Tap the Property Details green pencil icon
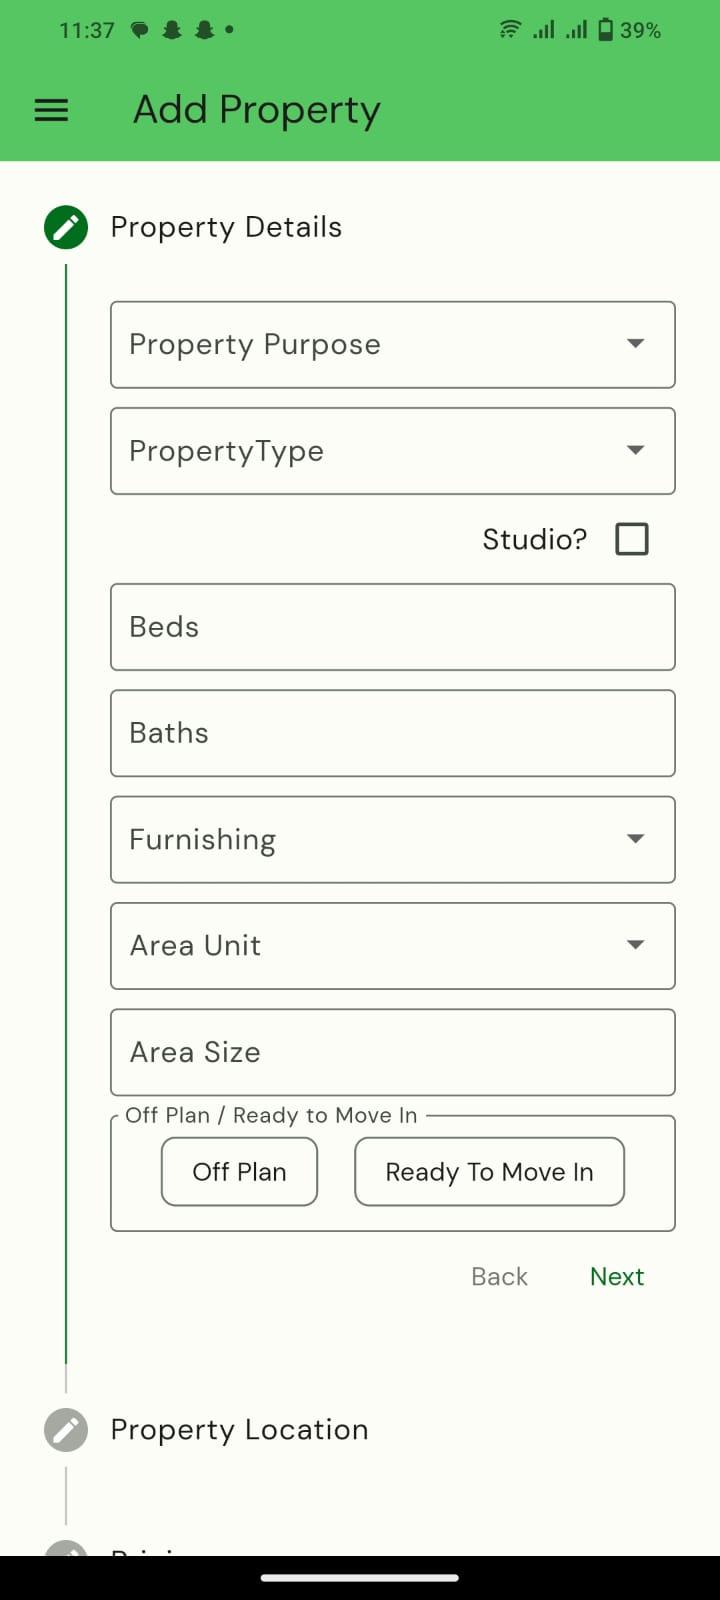 click(66, 227)
